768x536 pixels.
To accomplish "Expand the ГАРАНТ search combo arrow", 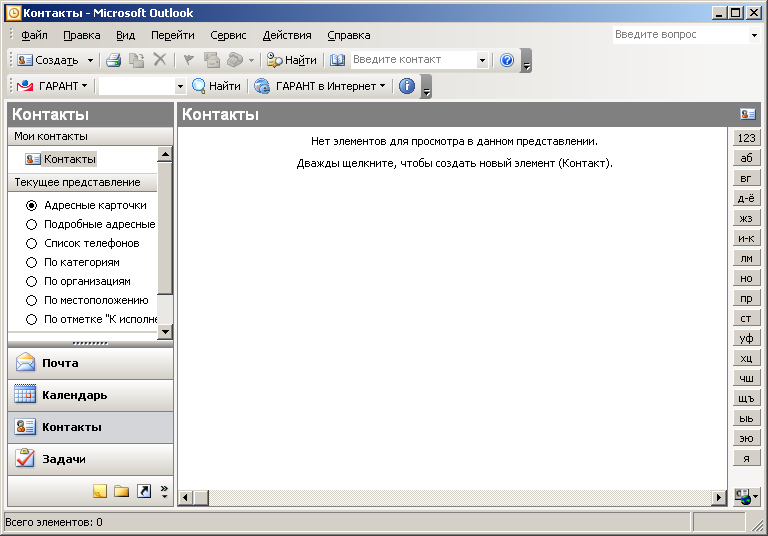I will [x=180, y=86].
